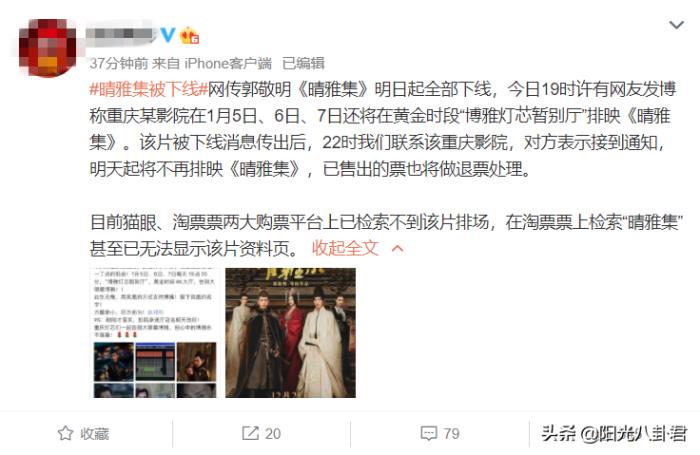View edit history via 已编辑
This screenshot has width=700, height=455.
tap(303, 63)
